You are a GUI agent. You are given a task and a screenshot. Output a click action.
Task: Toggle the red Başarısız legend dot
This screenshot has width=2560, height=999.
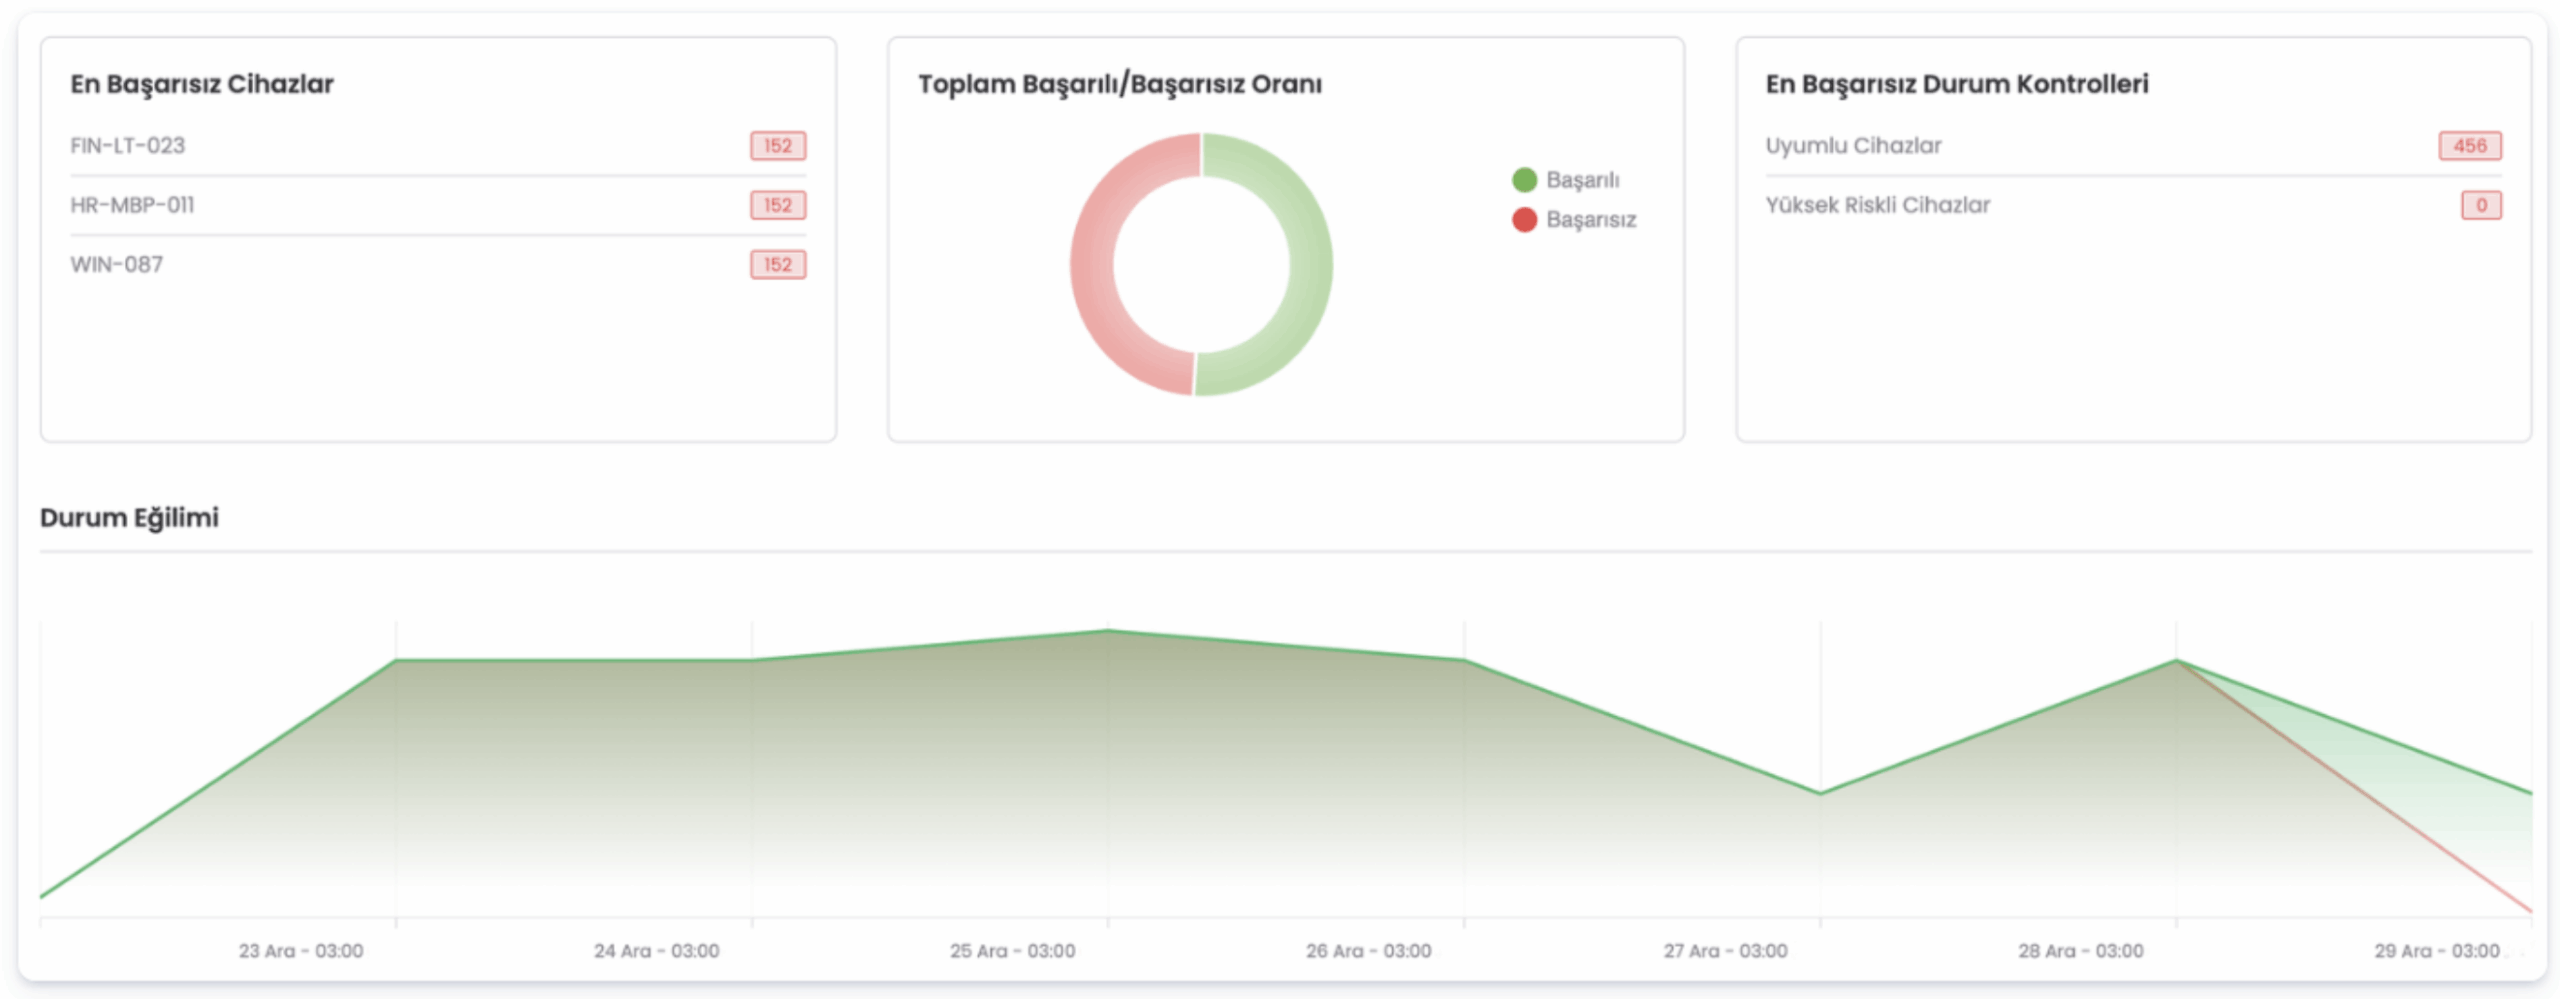coord(1524,220)
